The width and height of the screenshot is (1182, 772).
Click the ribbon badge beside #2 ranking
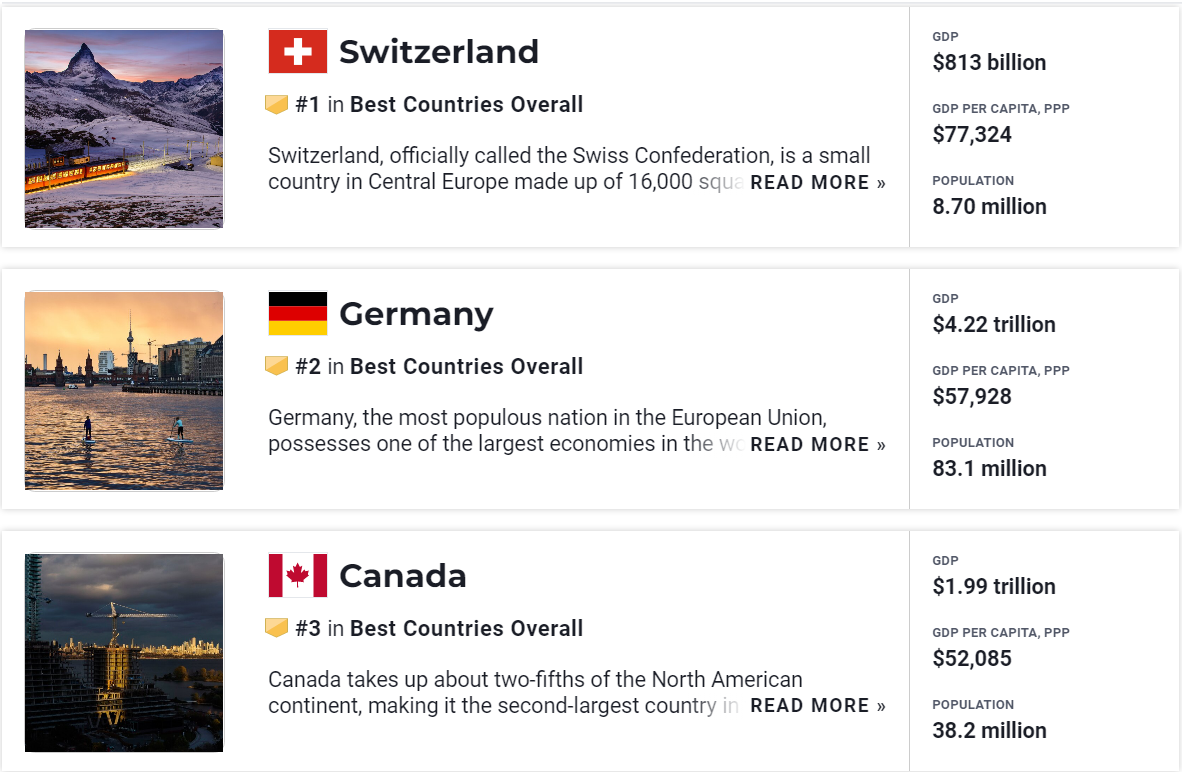[277, 366]
